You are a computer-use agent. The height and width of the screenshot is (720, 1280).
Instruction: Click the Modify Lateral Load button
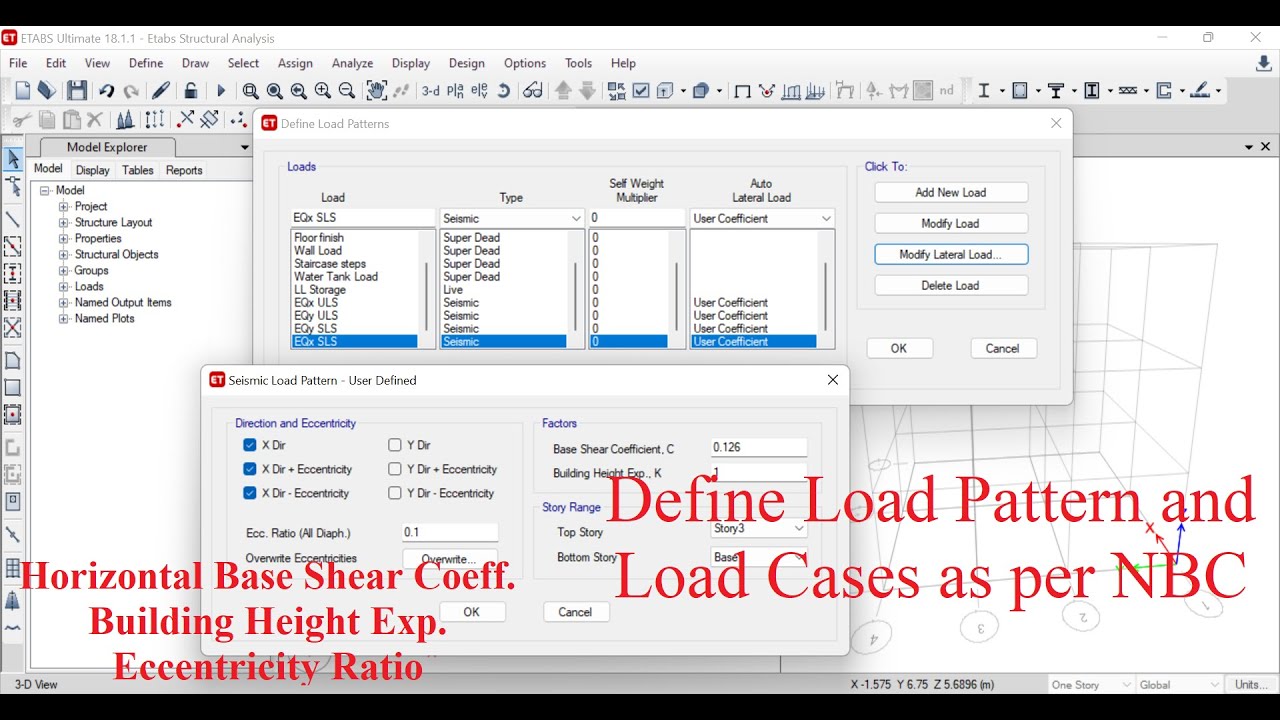point(951,255)
